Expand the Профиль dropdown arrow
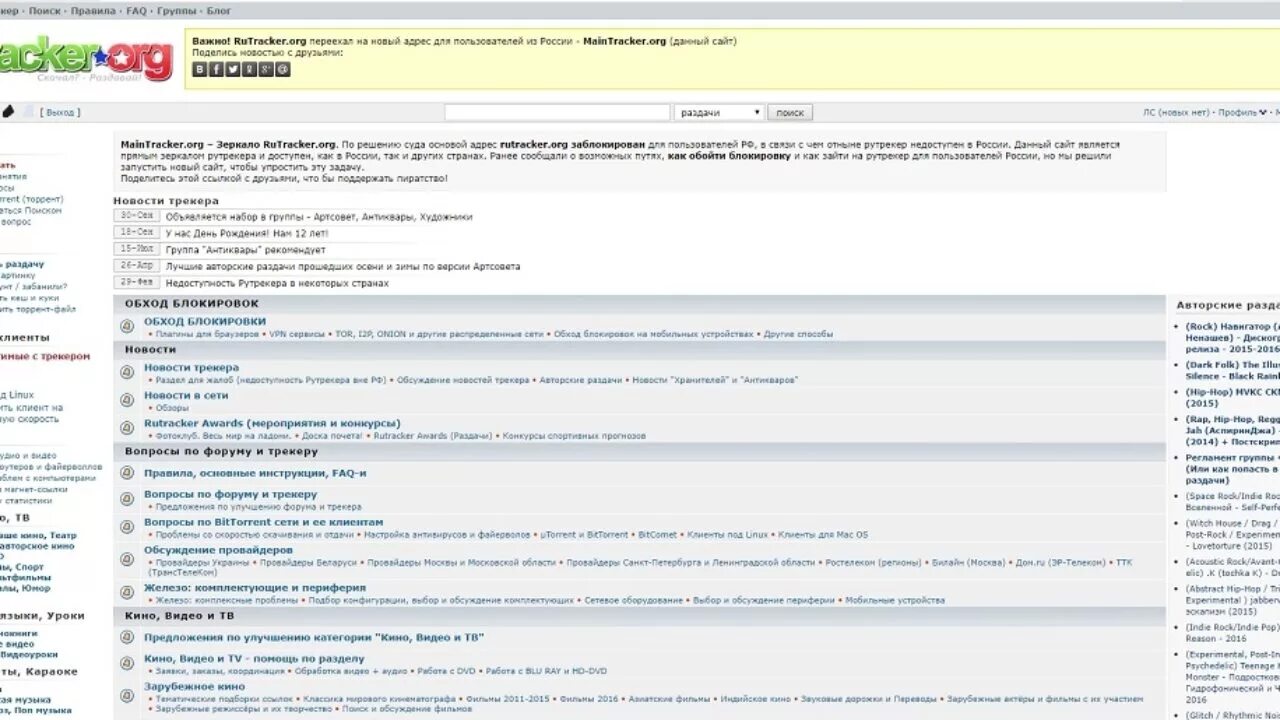Screen dimensions: 1280x720 point(1263,113)
